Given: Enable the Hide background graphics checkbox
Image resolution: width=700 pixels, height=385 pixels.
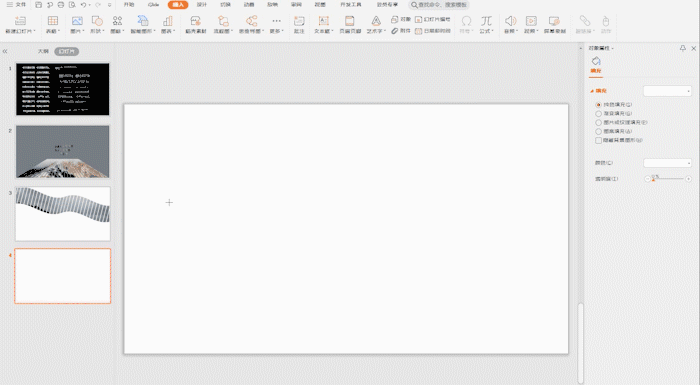Looking at the screenshot, I should coord(598,140).
